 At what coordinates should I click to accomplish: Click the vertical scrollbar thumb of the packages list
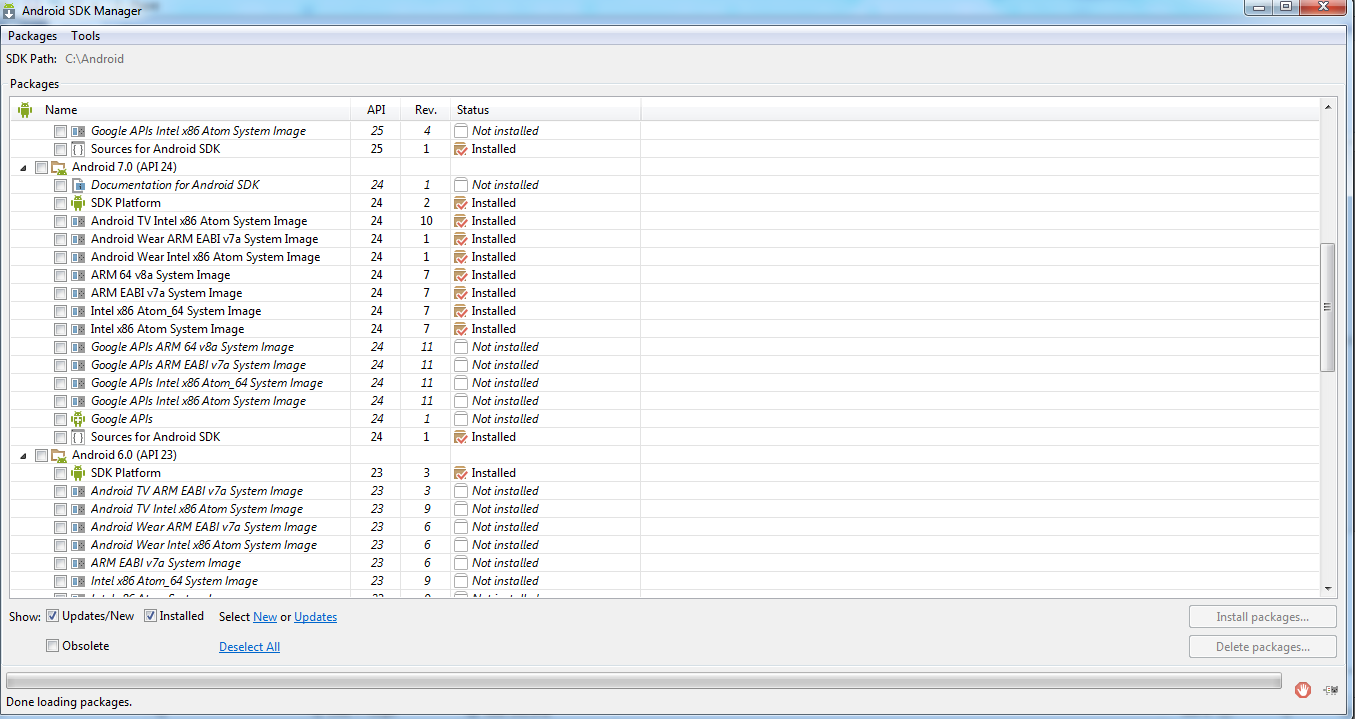(x=1328, y=307)
